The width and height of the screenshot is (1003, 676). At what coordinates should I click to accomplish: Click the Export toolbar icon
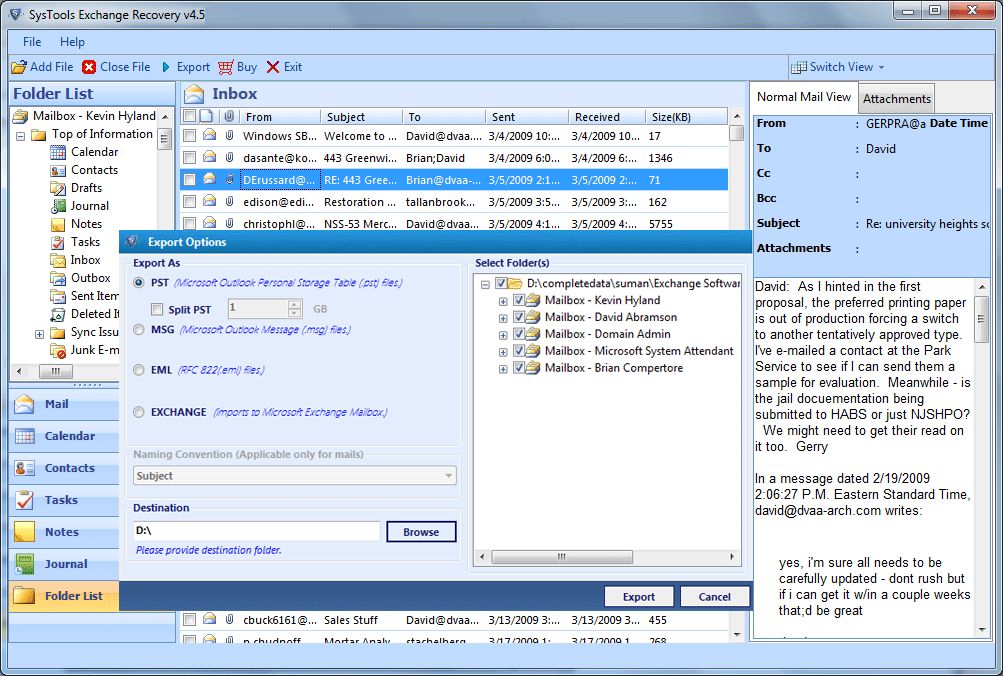166,67
